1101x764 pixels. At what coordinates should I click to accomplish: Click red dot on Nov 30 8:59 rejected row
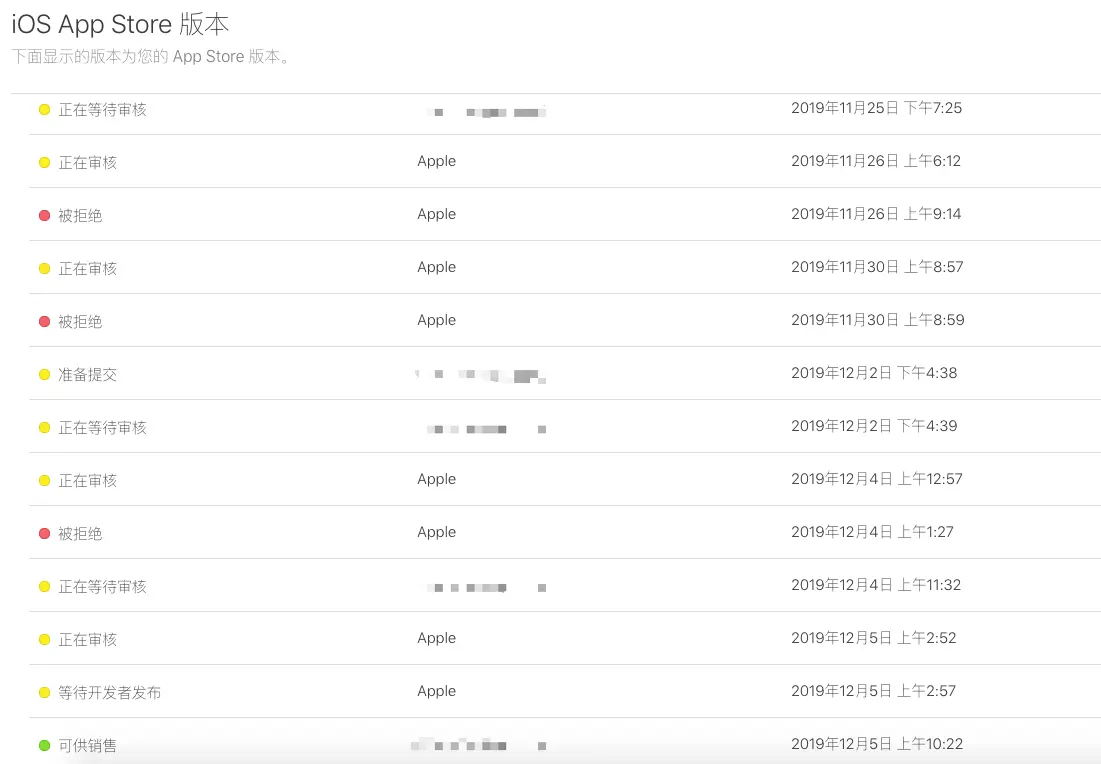pos(44,322)
